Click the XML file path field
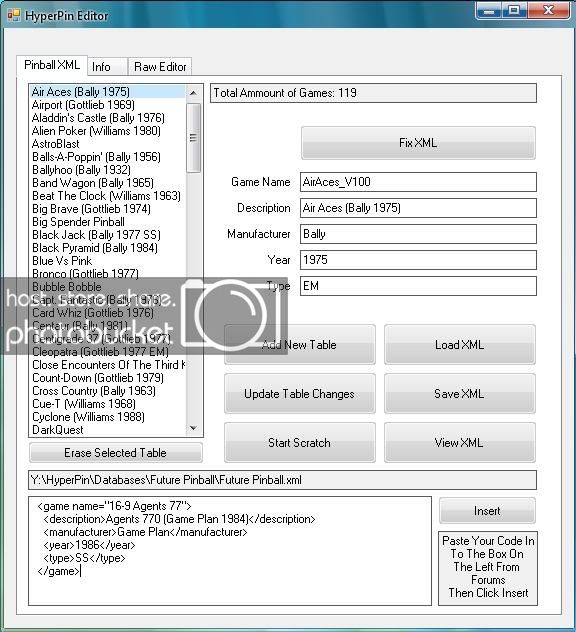This screenshot has width=576, height=632. coord(282,480)
